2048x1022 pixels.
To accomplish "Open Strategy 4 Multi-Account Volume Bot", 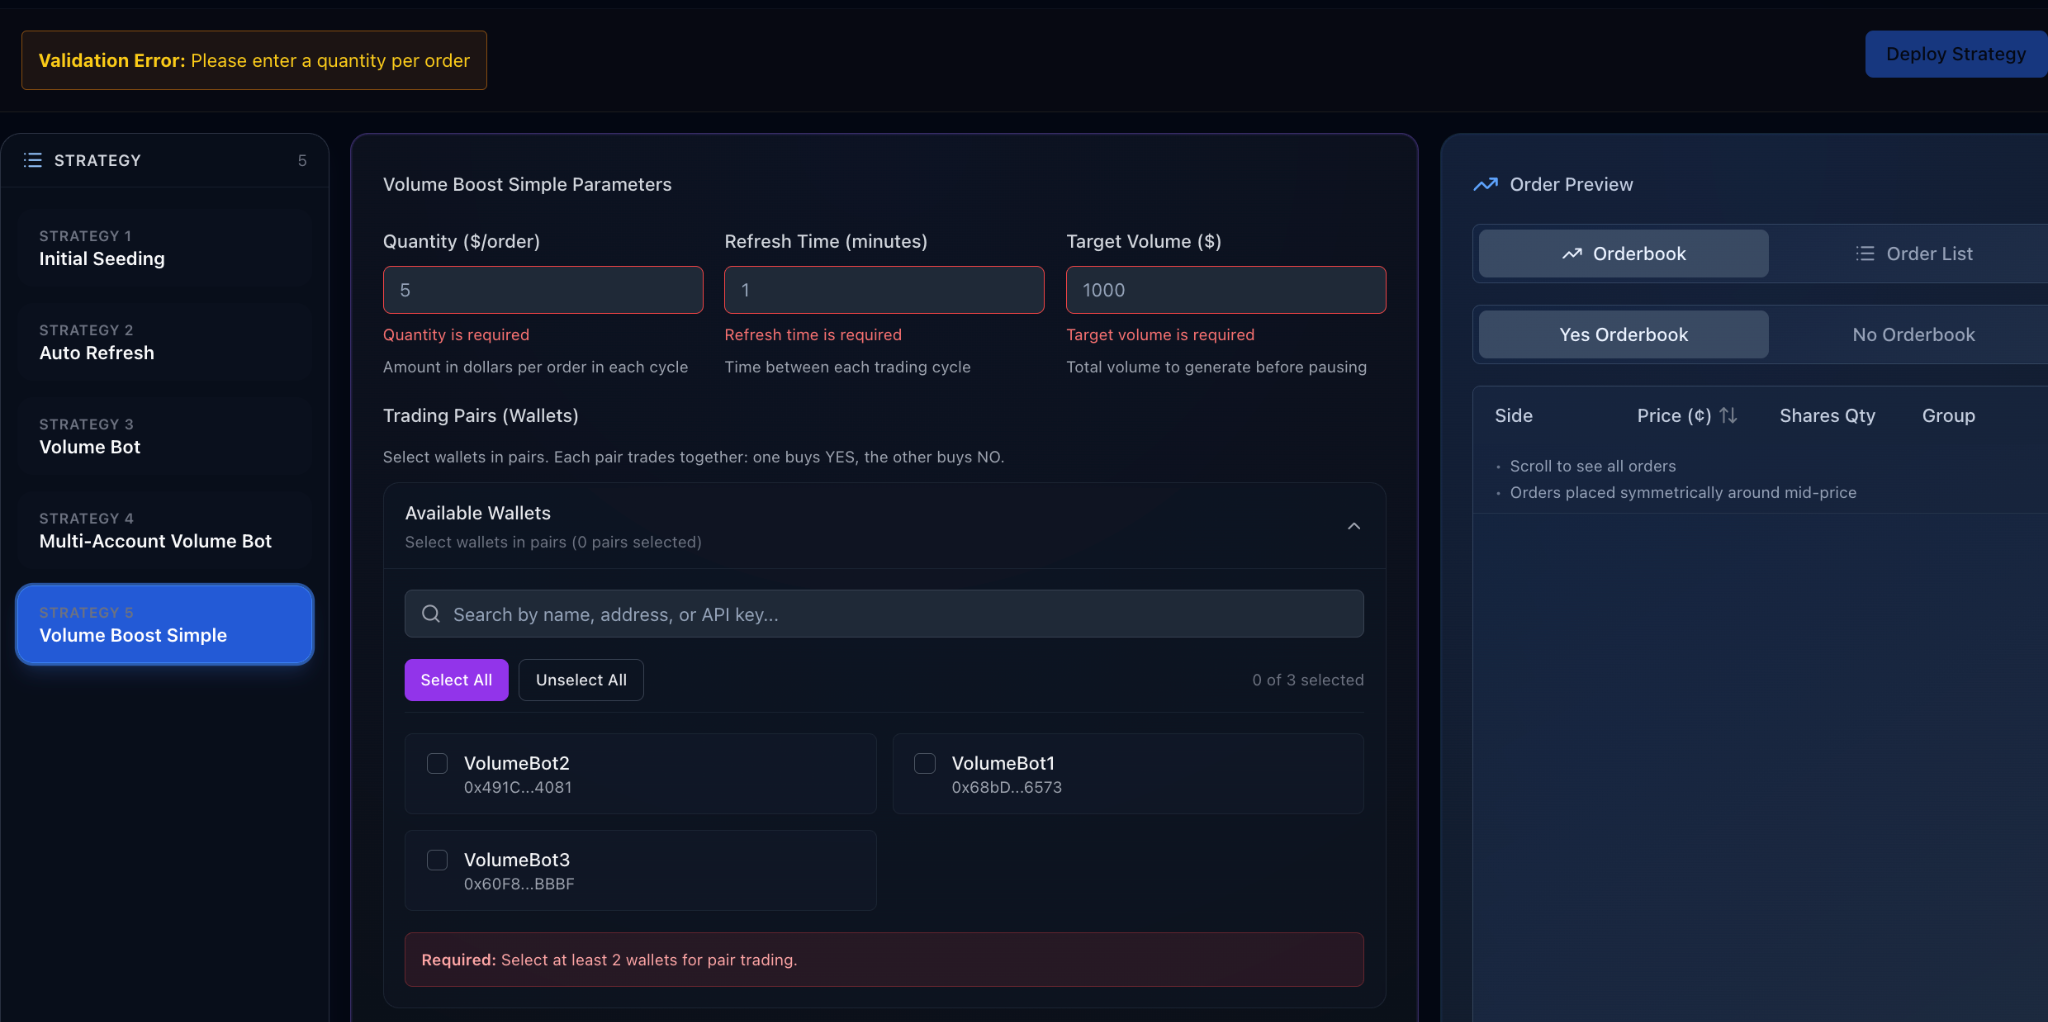I will 165,531.
